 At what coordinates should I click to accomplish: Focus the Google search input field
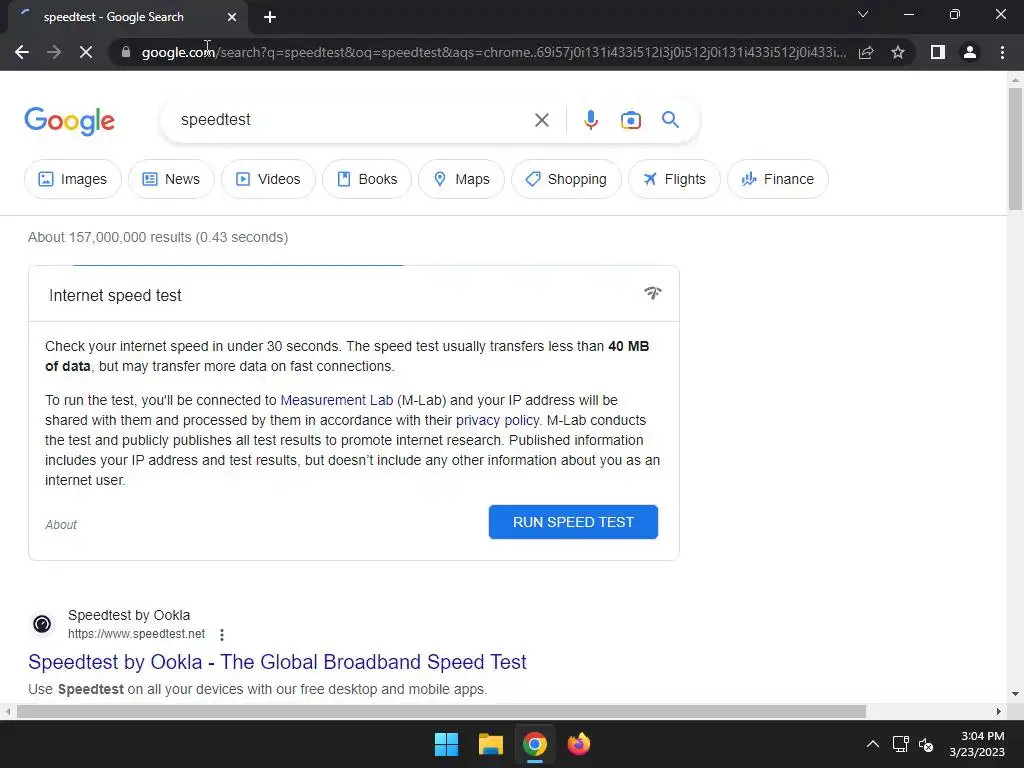pos(353,120)
